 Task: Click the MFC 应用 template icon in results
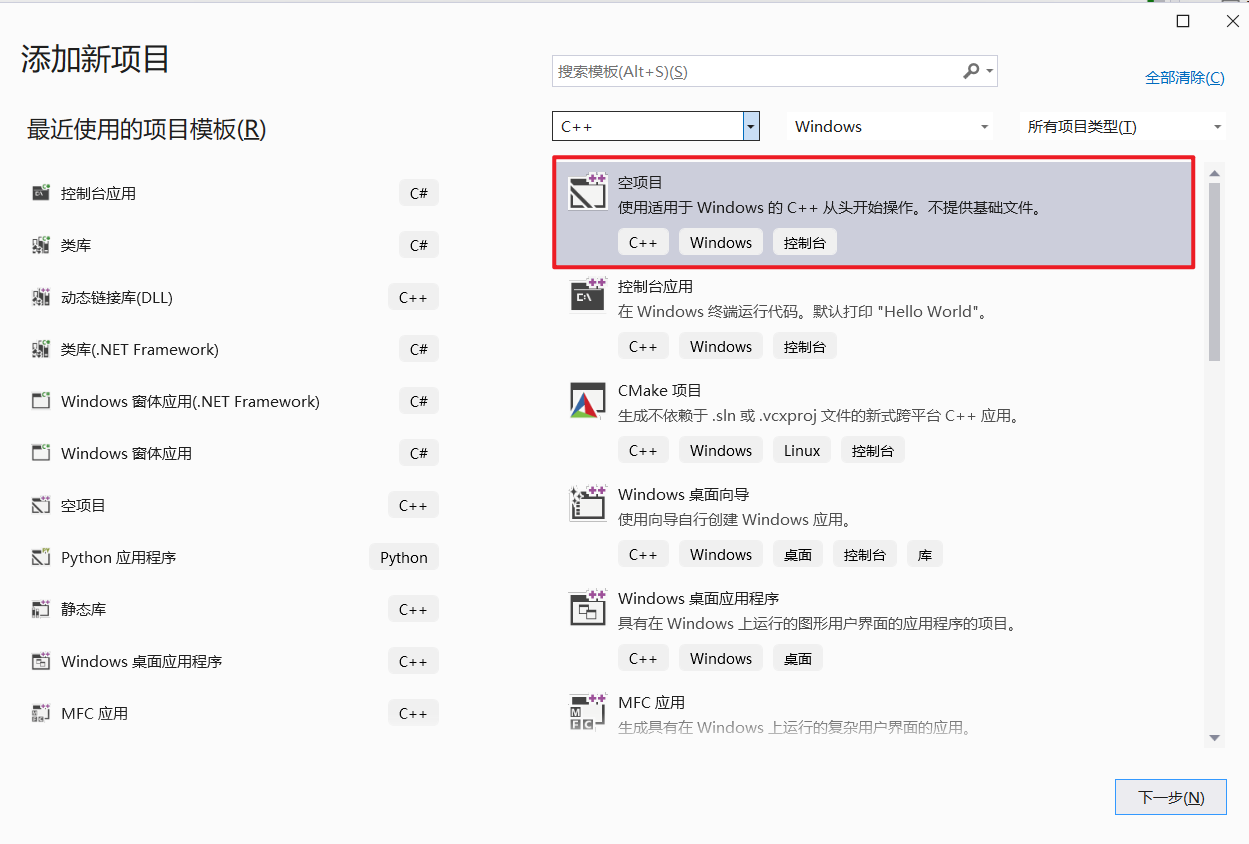pyautogui.click(x=588, y=711)
